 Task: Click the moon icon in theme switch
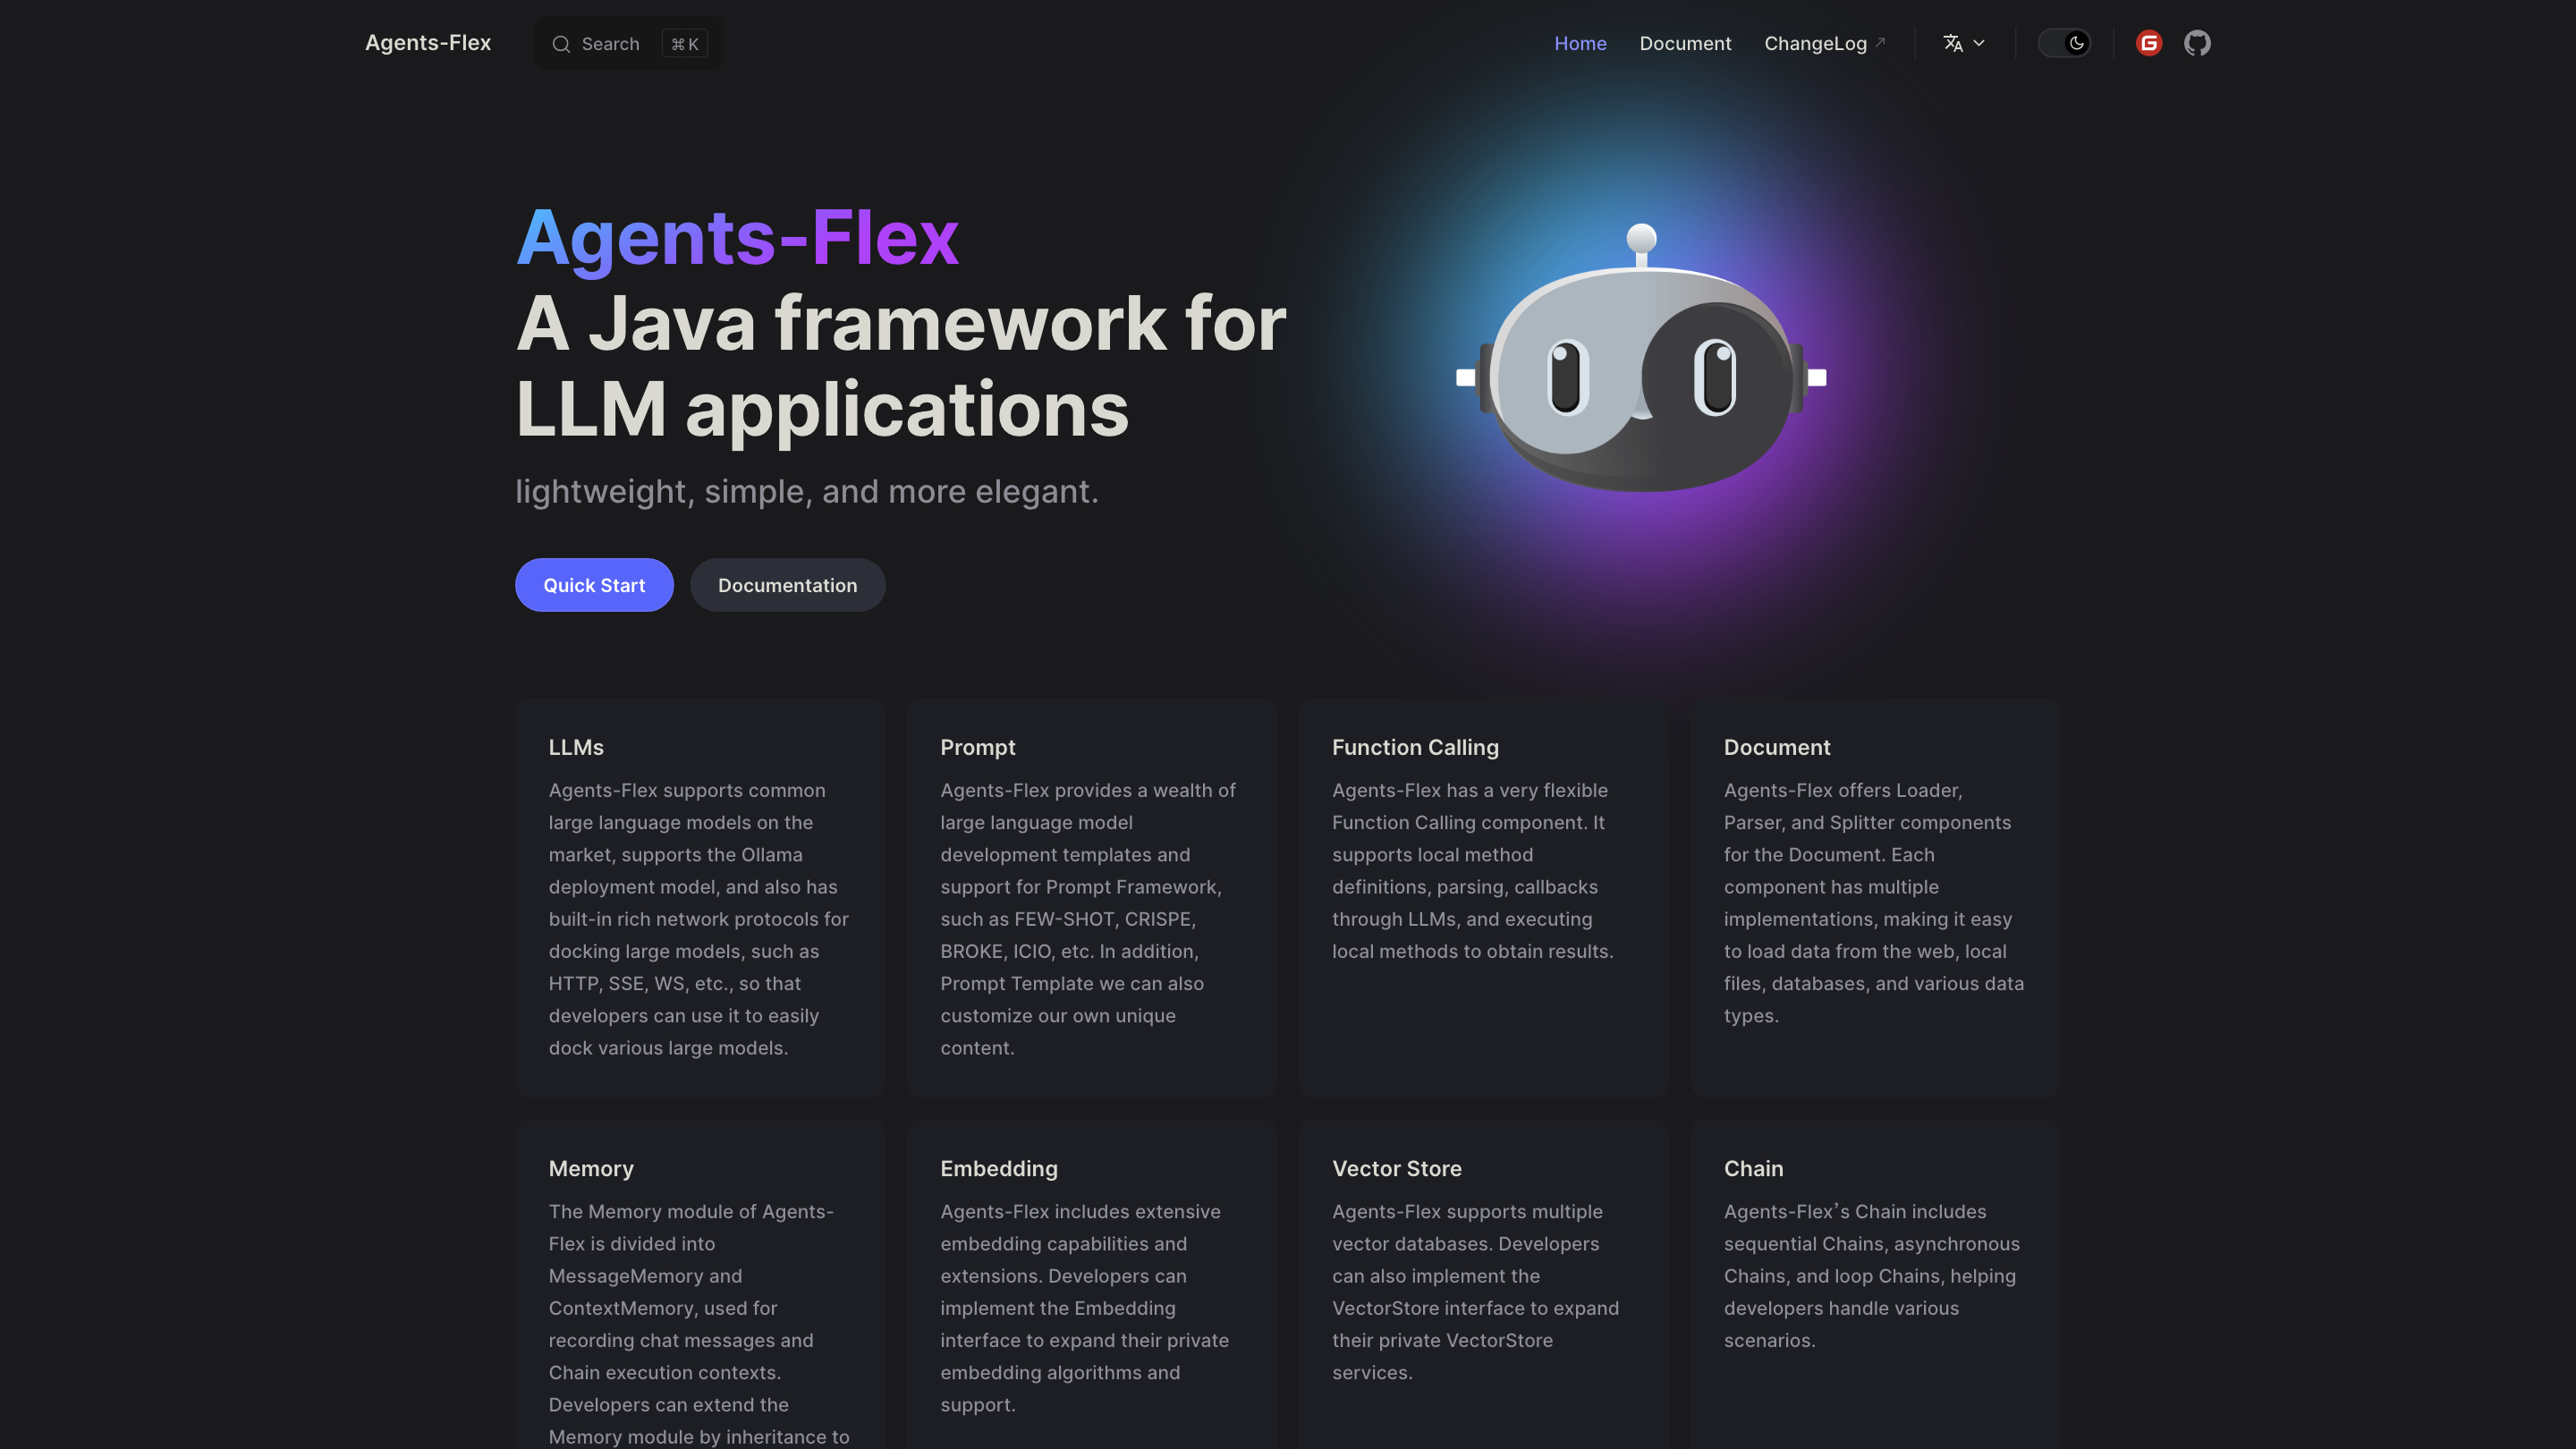(x=2077, y=43)
